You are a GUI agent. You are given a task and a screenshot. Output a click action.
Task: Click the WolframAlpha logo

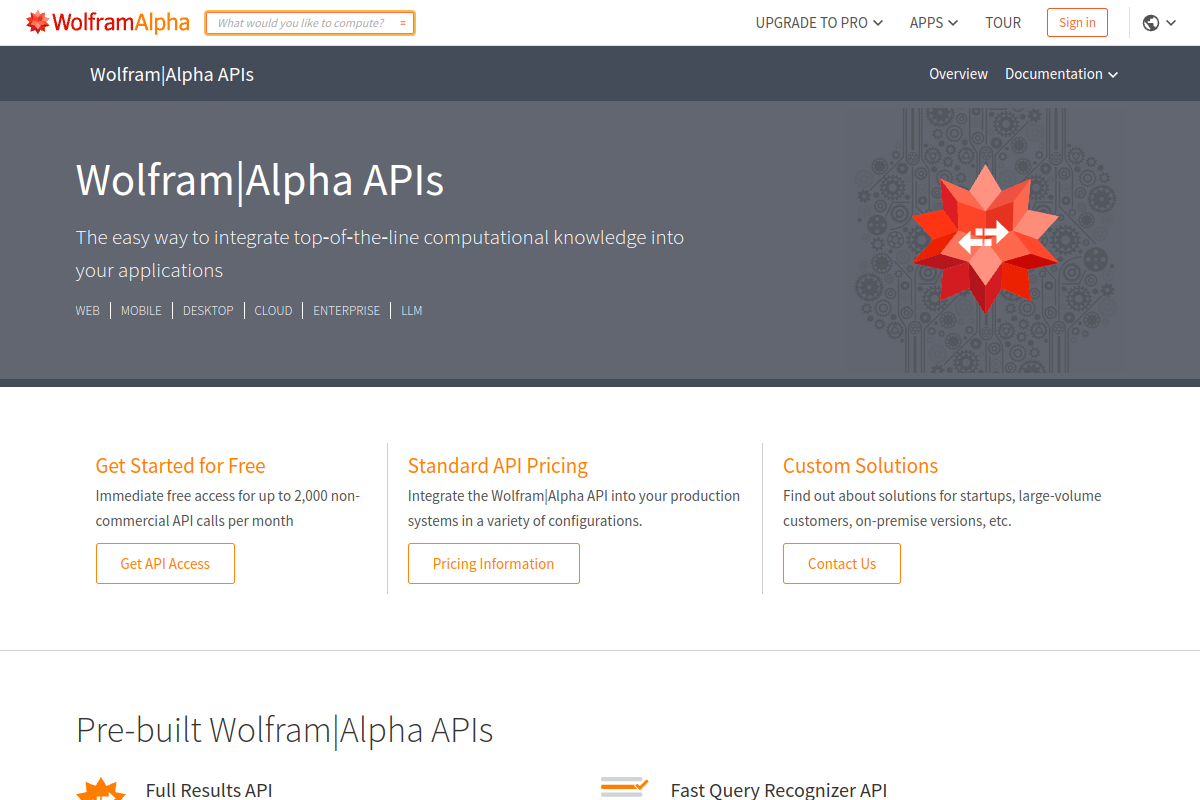click(x=108, y=22)
